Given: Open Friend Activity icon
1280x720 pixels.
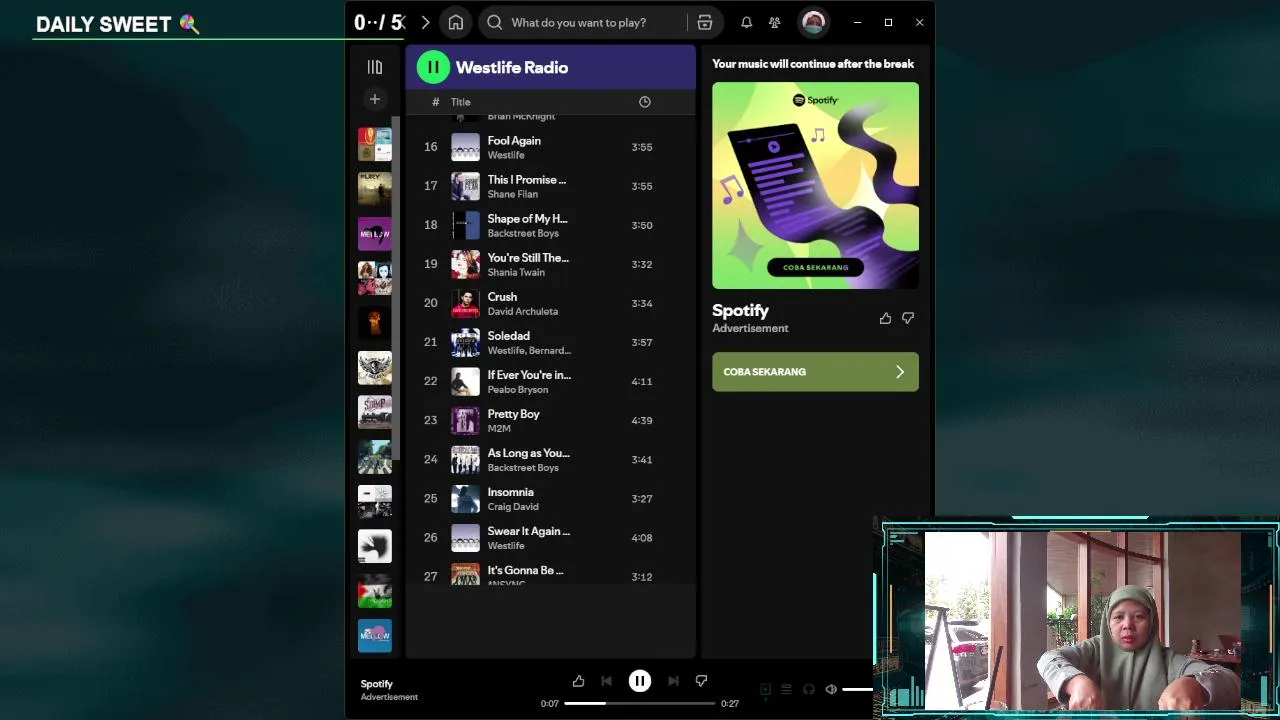Looking at the screenshot, I should tap(774, 22).
